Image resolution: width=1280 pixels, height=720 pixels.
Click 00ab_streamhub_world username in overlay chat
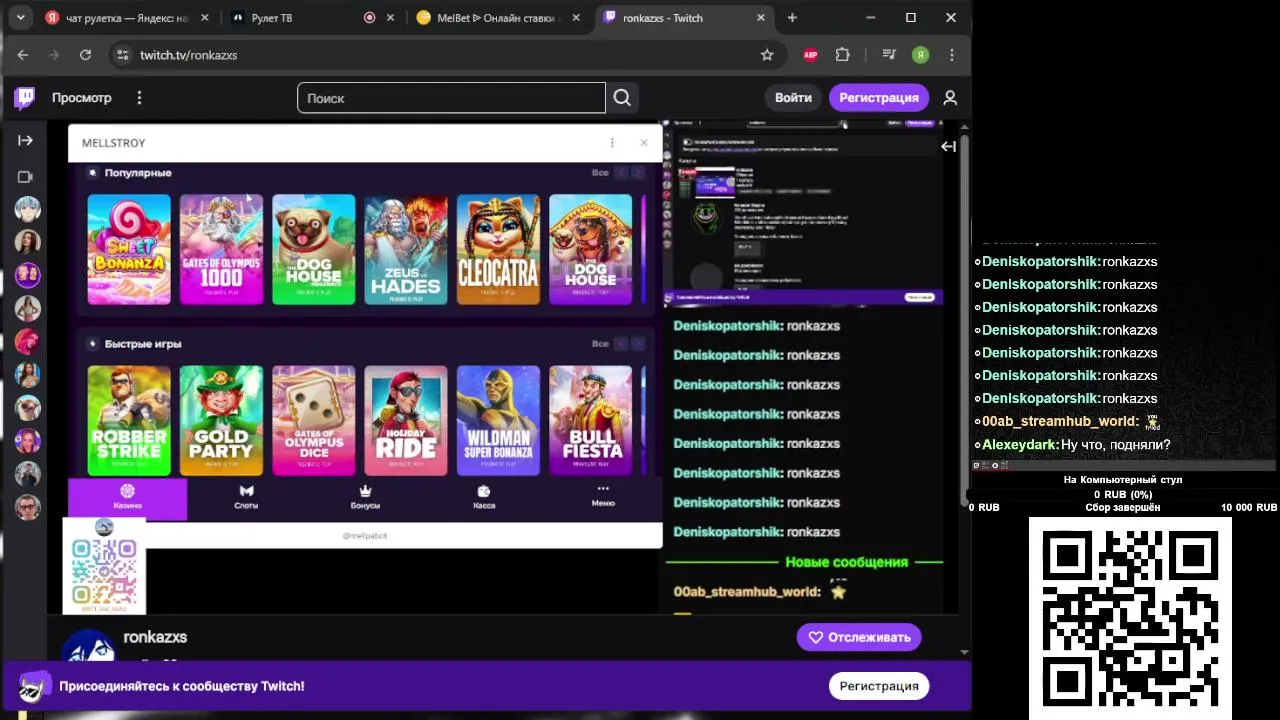point(1060,421)
